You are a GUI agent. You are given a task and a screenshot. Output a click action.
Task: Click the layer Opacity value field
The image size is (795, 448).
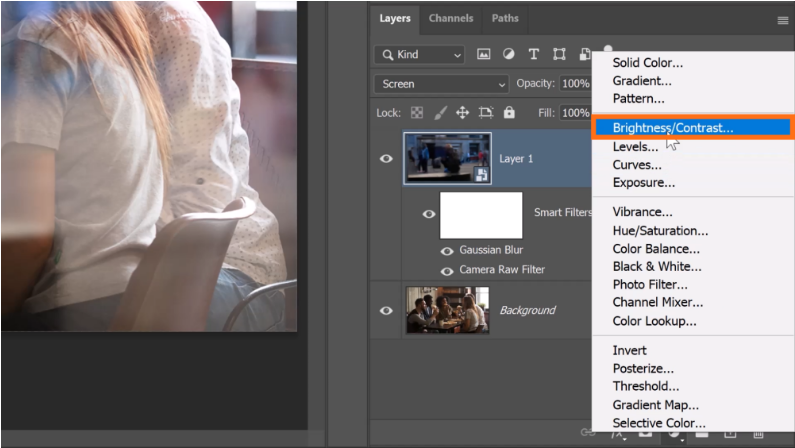574,84
